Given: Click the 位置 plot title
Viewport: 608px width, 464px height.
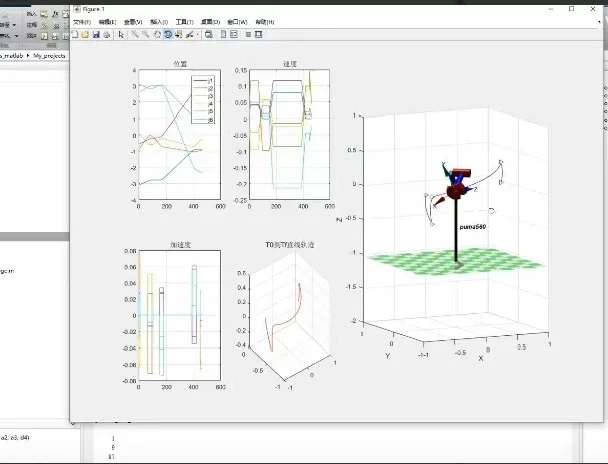Looking at the screenshot, I should tap(180, 64).
